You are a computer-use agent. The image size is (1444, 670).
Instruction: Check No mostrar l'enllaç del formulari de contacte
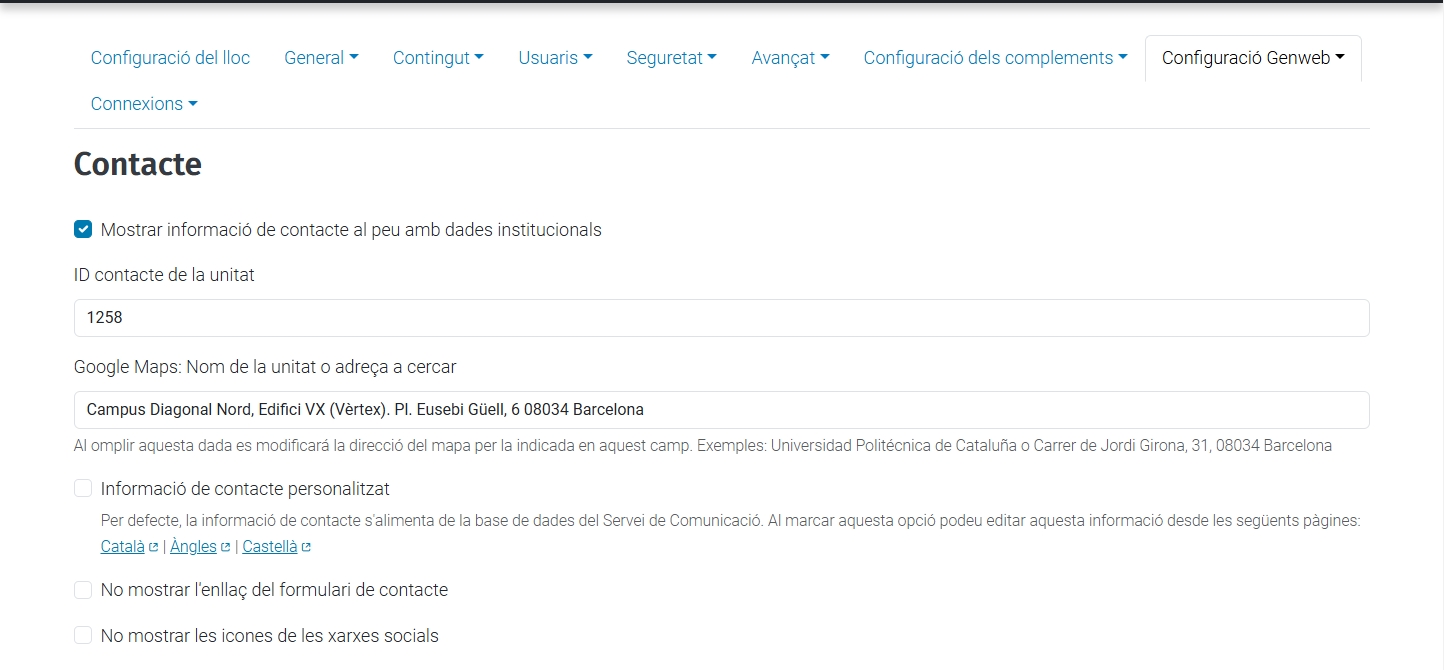click(82, 590)
